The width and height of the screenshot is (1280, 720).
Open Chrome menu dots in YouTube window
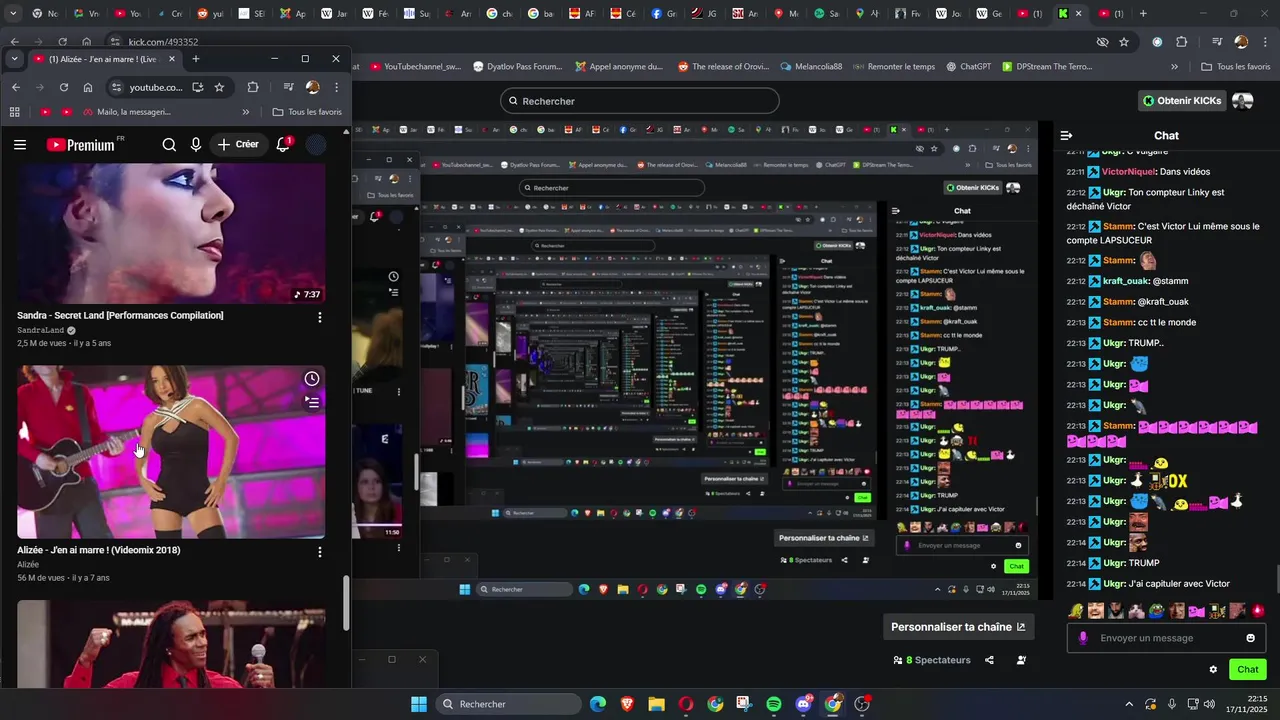tap(338, 87)
